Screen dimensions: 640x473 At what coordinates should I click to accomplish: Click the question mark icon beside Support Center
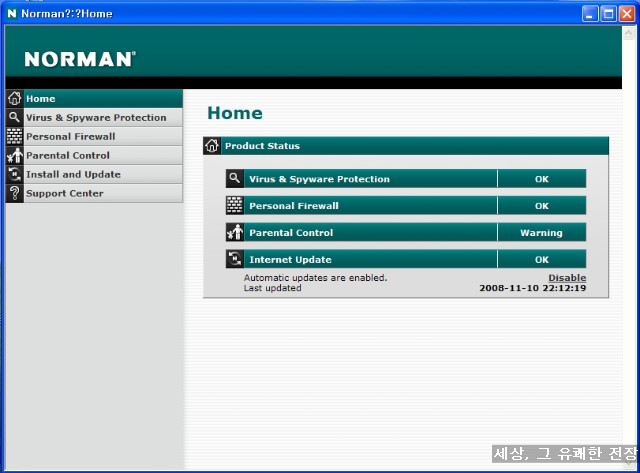click(x=15, y=193)
